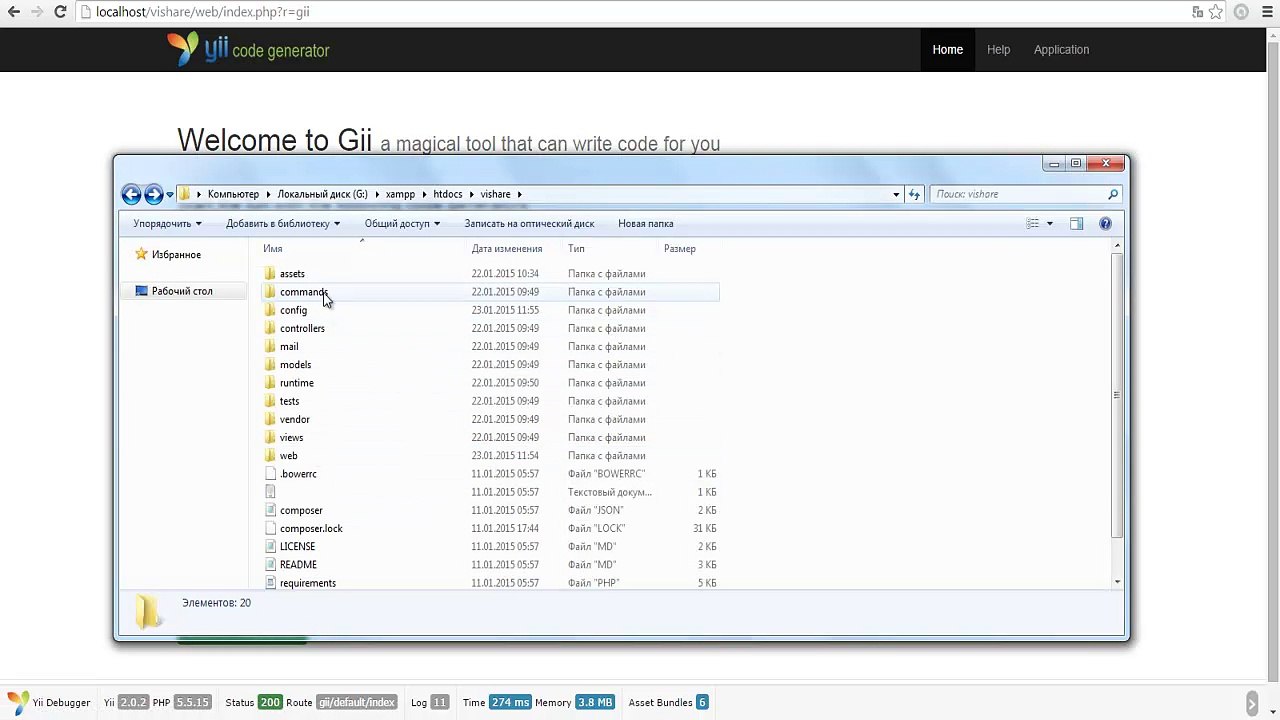Select the LICENSE file icon

(x=270, y=547)
